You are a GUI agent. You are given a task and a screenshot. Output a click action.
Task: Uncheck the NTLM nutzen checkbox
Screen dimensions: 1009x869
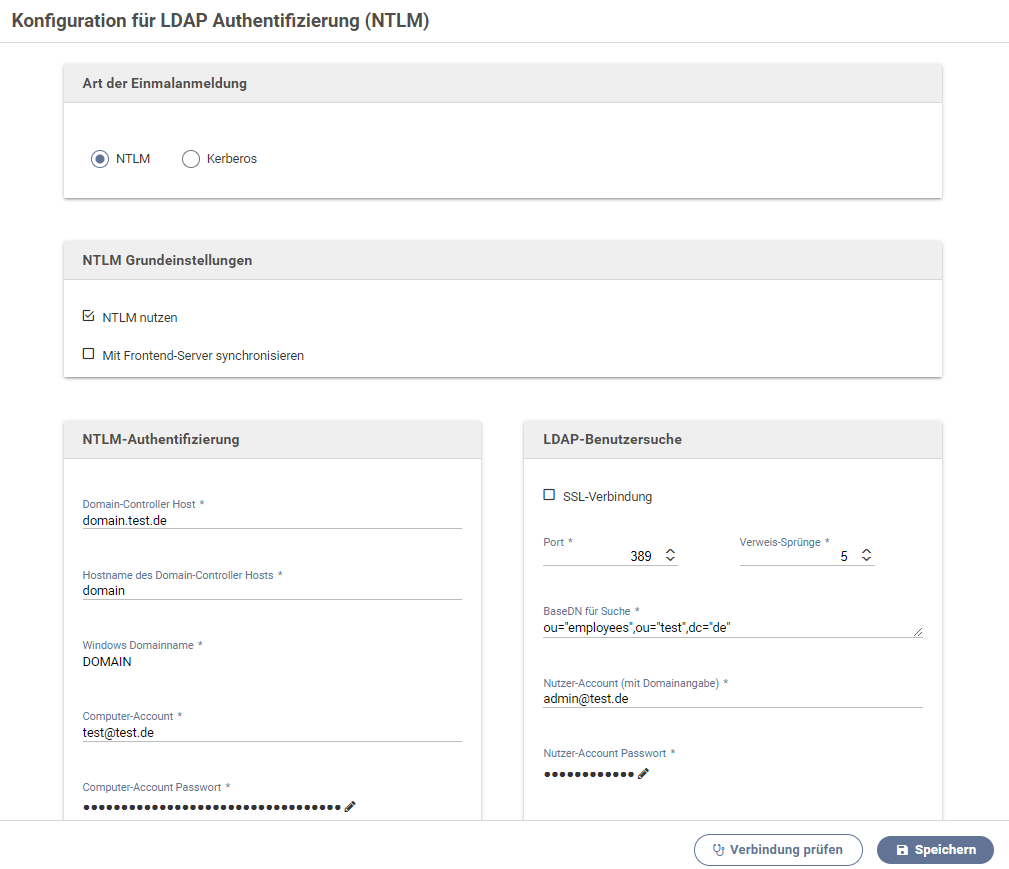point(88,316)
